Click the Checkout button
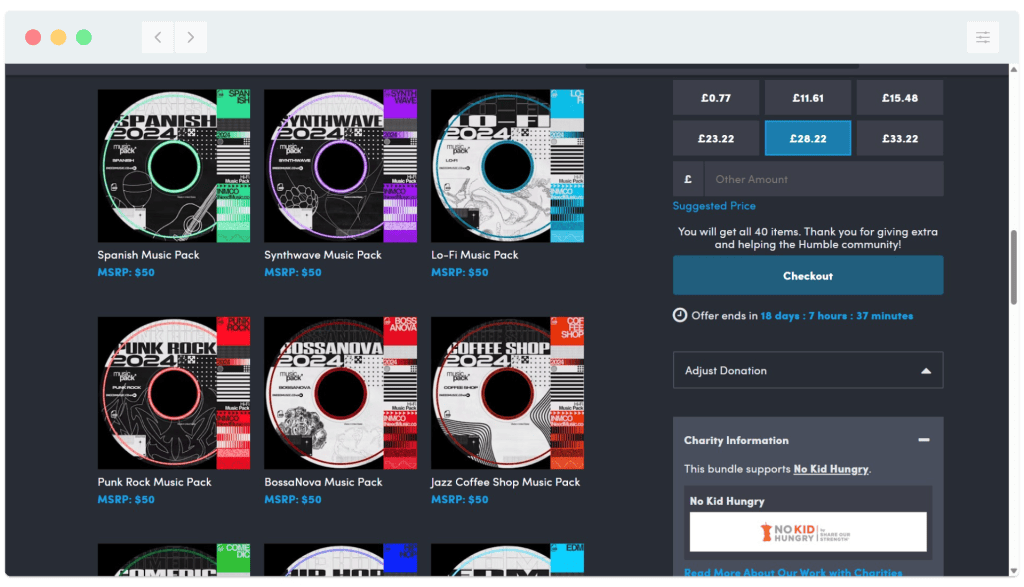The image size is (1024, 587). point(808,274)
